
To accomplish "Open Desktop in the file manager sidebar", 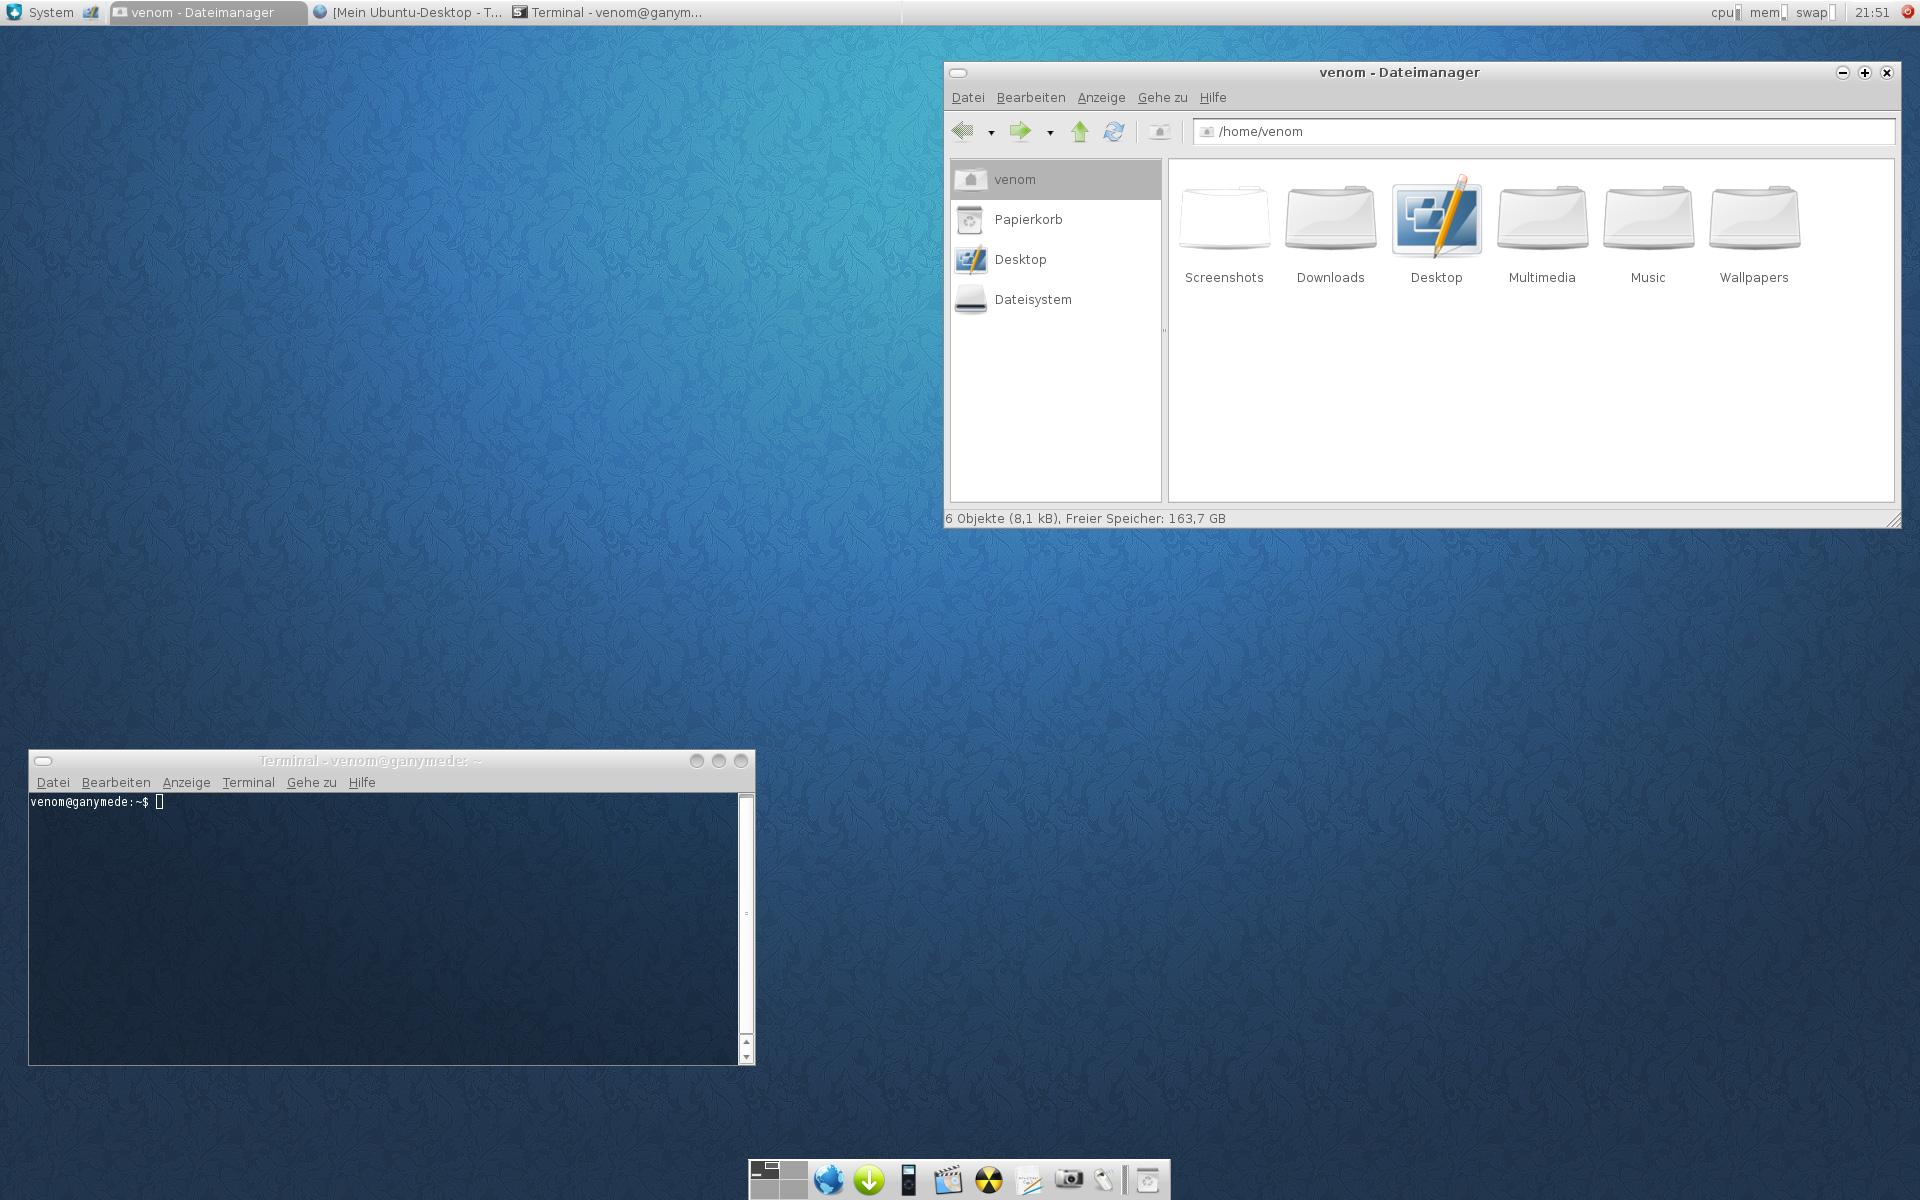I will [1056, 260].
